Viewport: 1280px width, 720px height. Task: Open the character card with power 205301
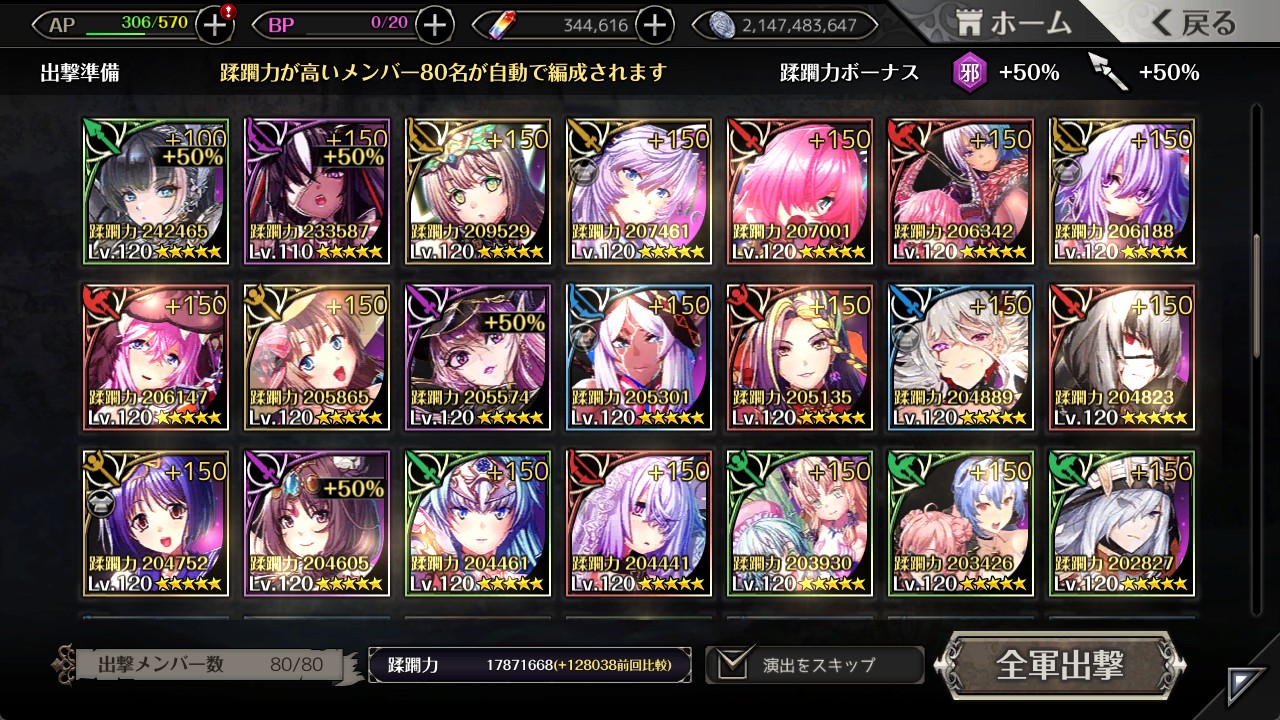point(638,357)
